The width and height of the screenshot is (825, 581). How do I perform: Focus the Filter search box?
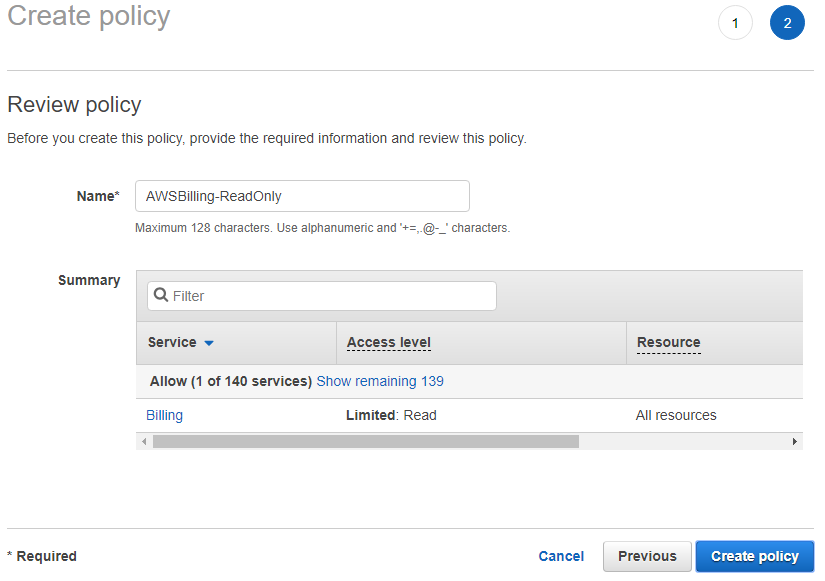coord(322,296)
